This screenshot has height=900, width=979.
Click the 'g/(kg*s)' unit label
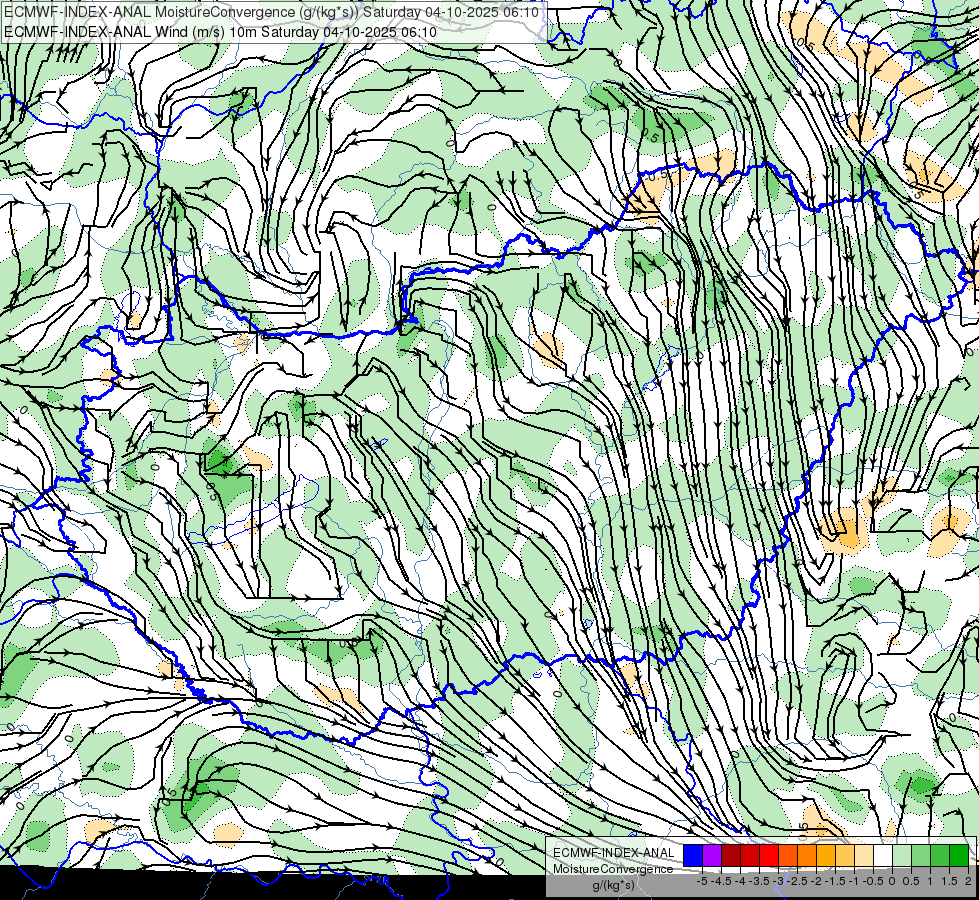[613, 886]
